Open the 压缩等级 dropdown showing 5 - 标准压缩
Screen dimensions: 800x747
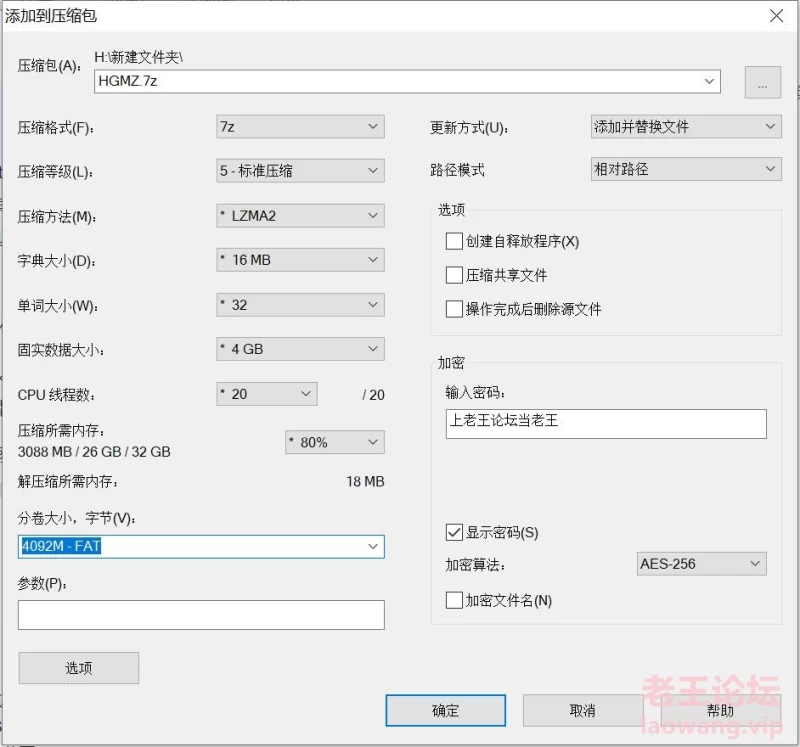click(x=300, y=171)
